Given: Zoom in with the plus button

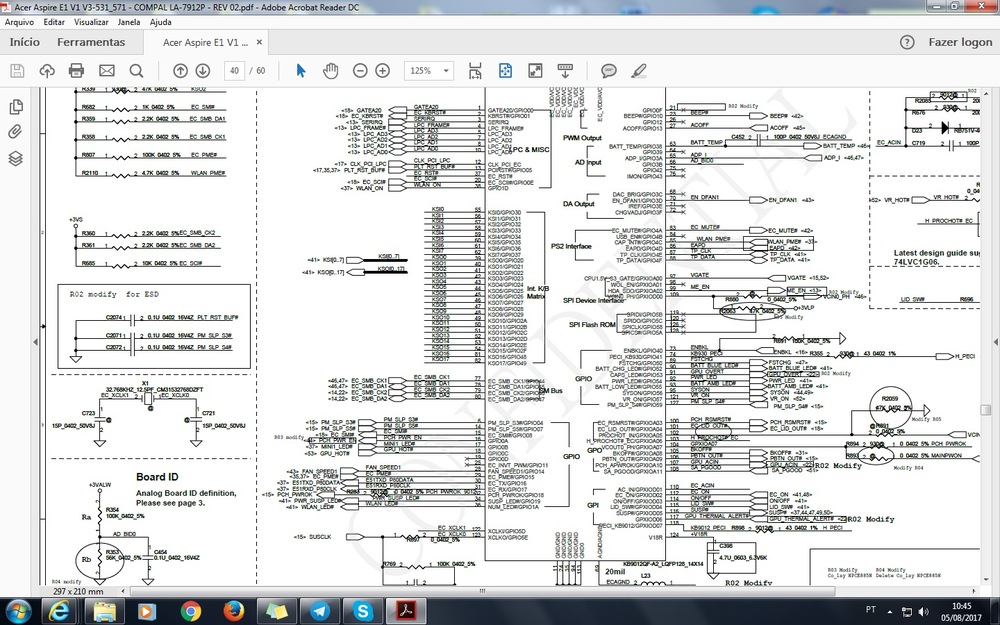Looking at the screenshot, I should (x=382, y=71).
